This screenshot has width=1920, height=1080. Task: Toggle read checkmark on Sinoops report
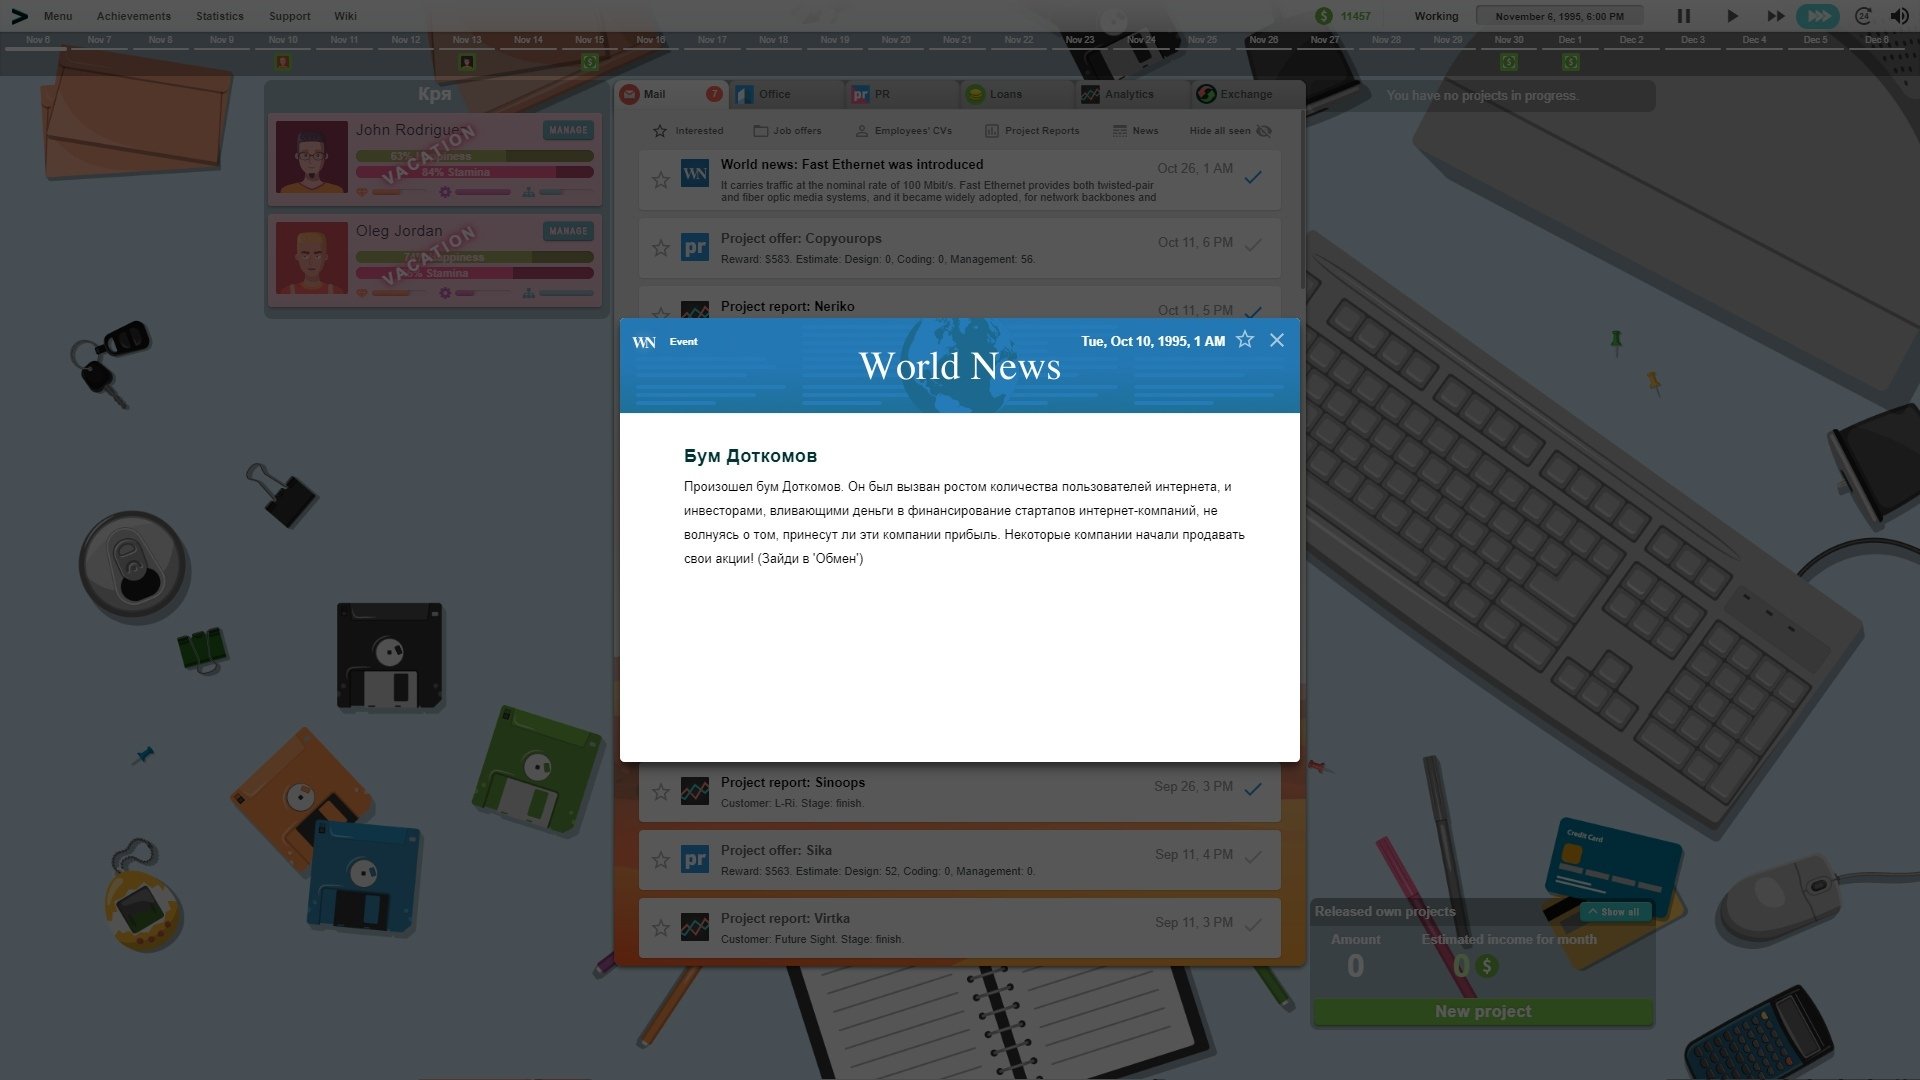pyautogui.click(x=1253, y=789)
